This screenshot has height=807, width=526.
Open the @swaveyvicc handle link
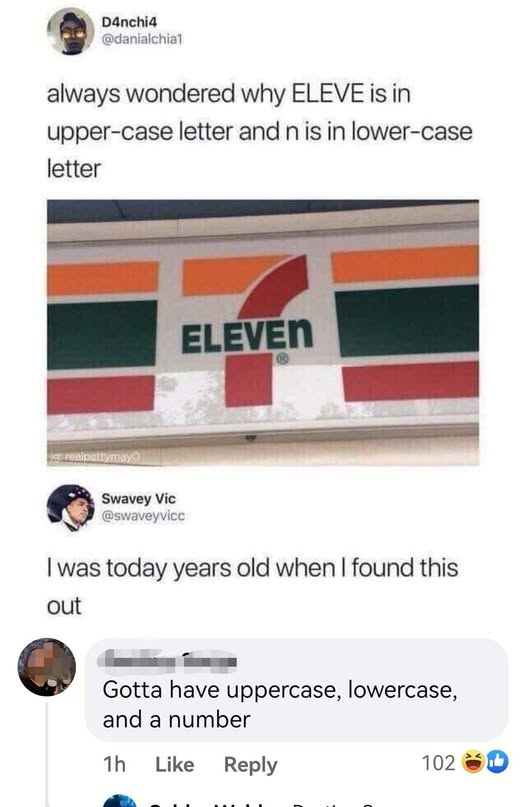(143, 516)
